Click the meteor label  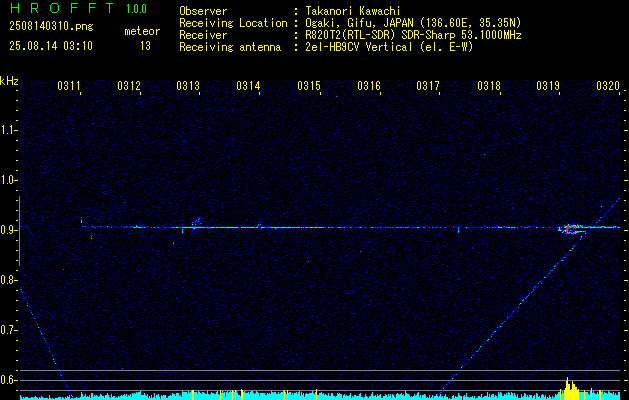142,31
